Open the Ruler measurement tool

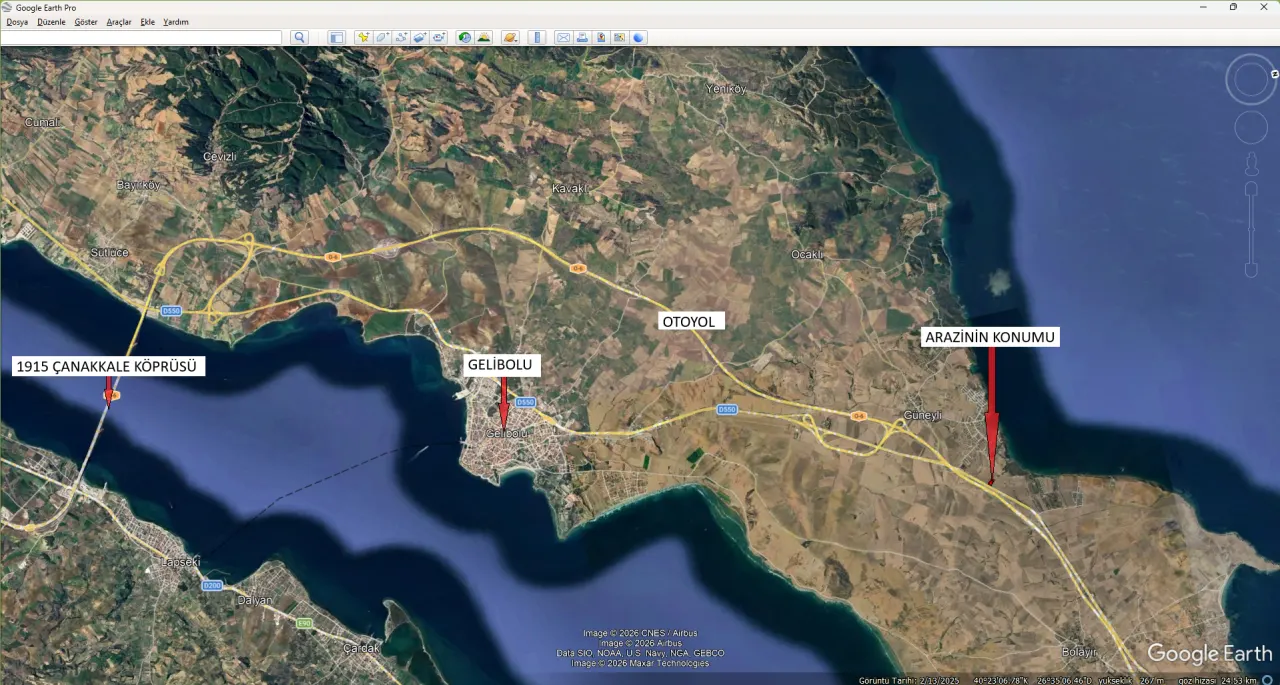coord(537,37)
